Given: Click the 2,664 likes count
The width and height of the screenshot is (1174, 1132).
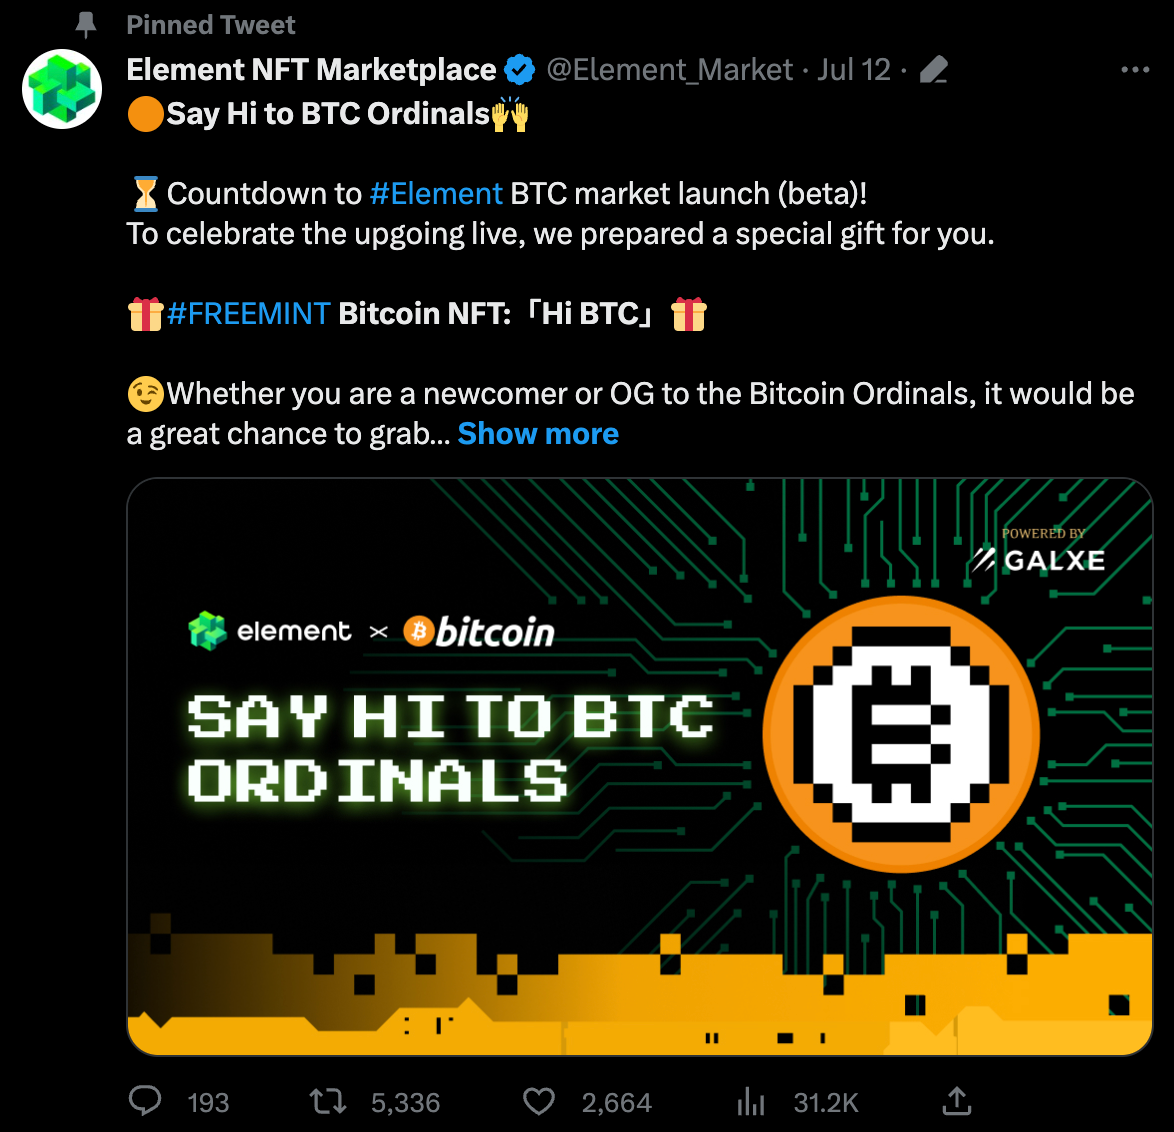Looking at the screenshot, I should [x=617, y=1103].
